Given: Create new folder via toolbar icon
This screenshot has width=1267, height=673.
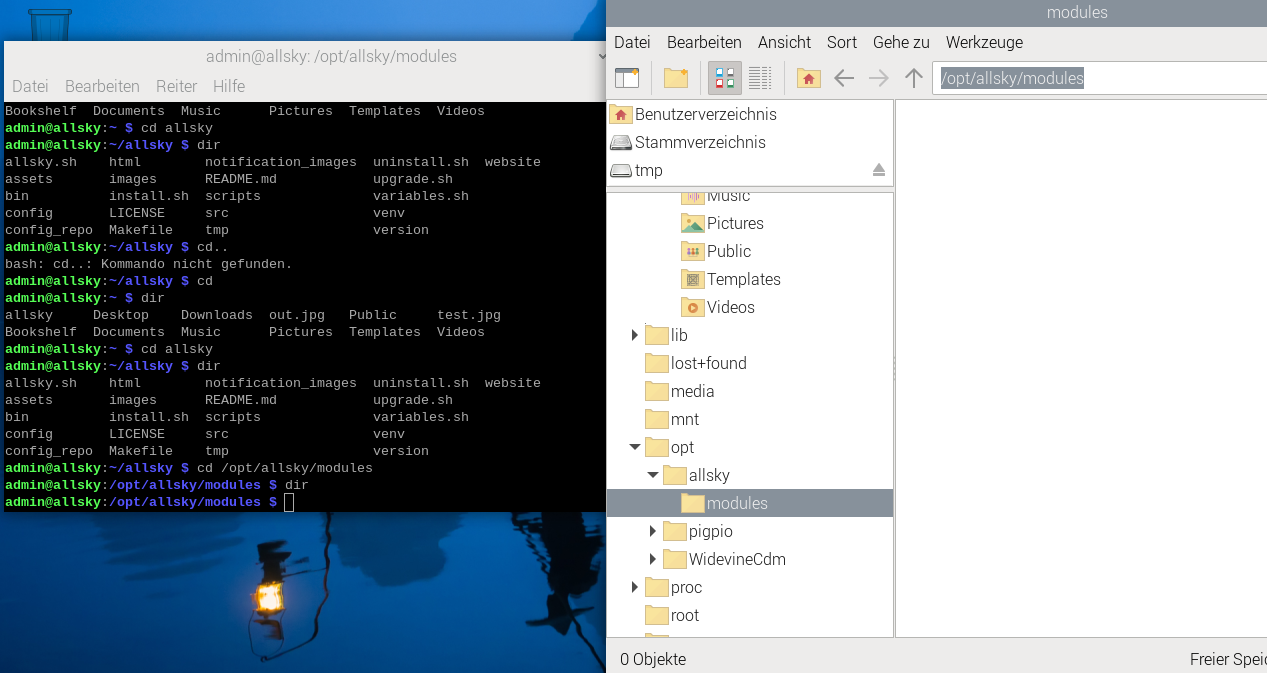Looking at the screenshot, I should (676, 78).
